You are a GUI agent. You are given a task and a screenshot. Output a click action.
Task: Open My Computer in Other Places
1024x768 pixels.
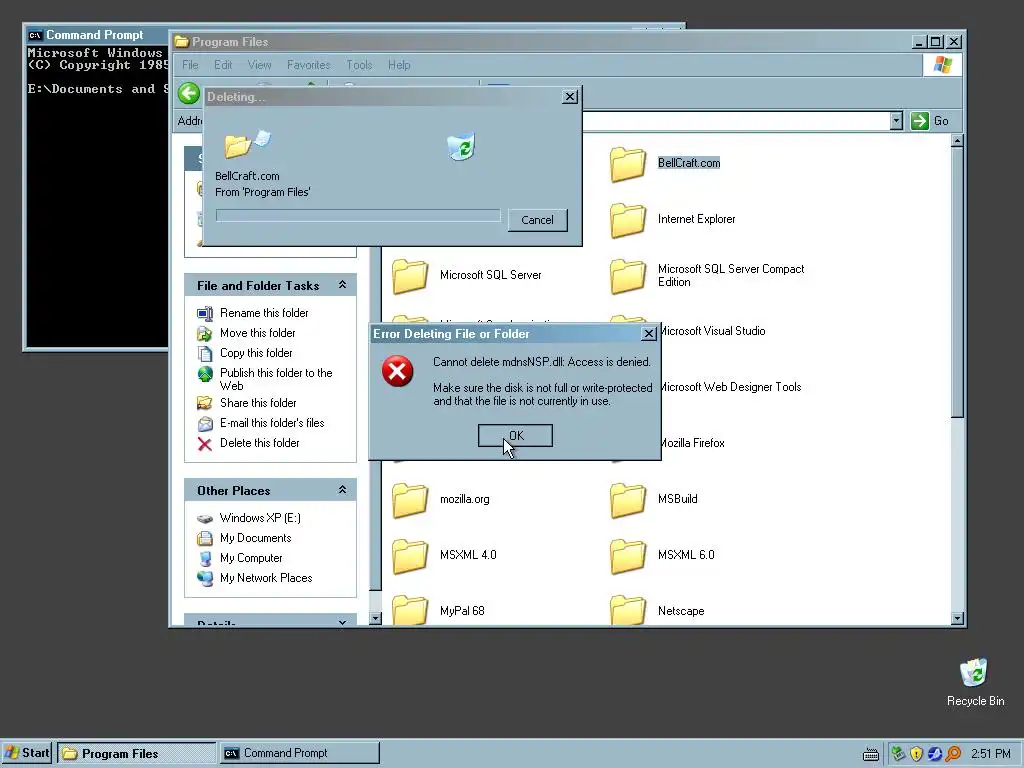240,558
